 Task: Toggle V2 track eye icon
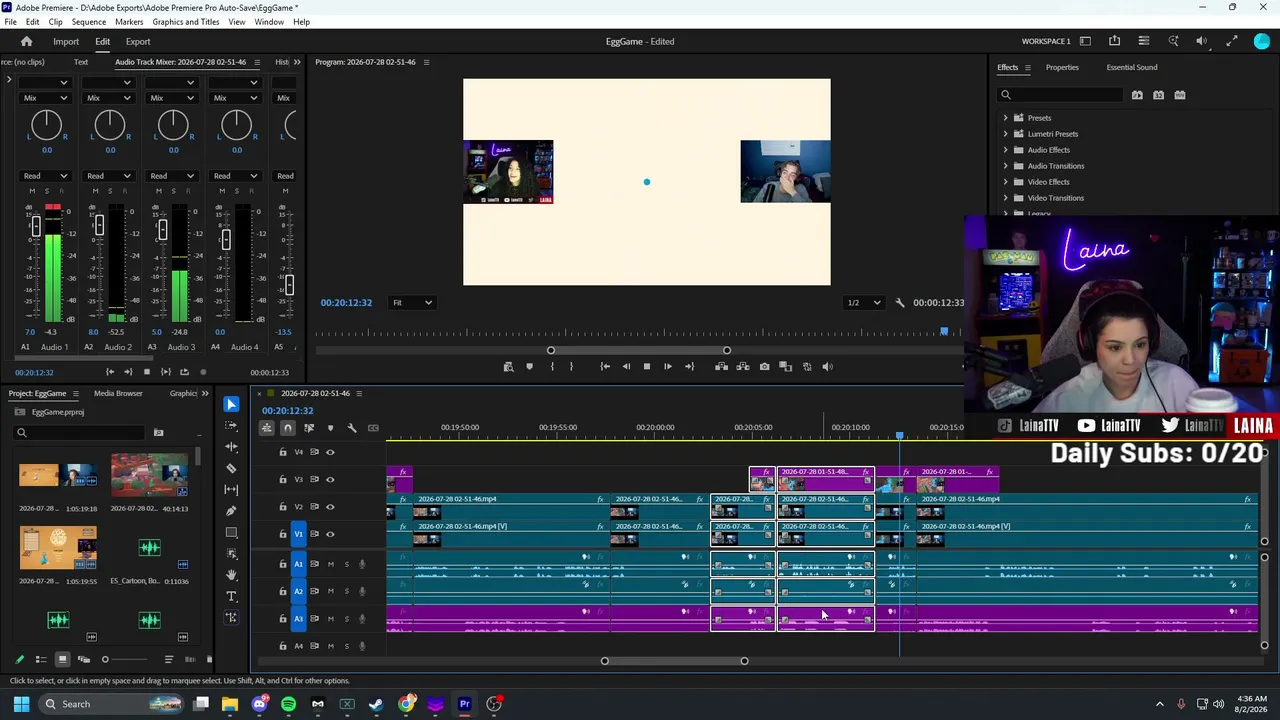[330, 507]
